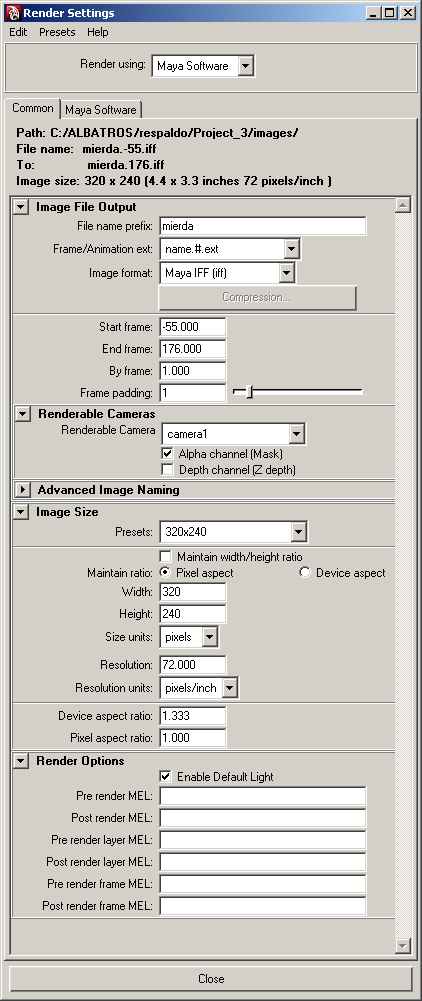Click the Pixel aspect ratio field
Image resolution: width=422 pixels, height=1001 pixels.
click(192, 737)
